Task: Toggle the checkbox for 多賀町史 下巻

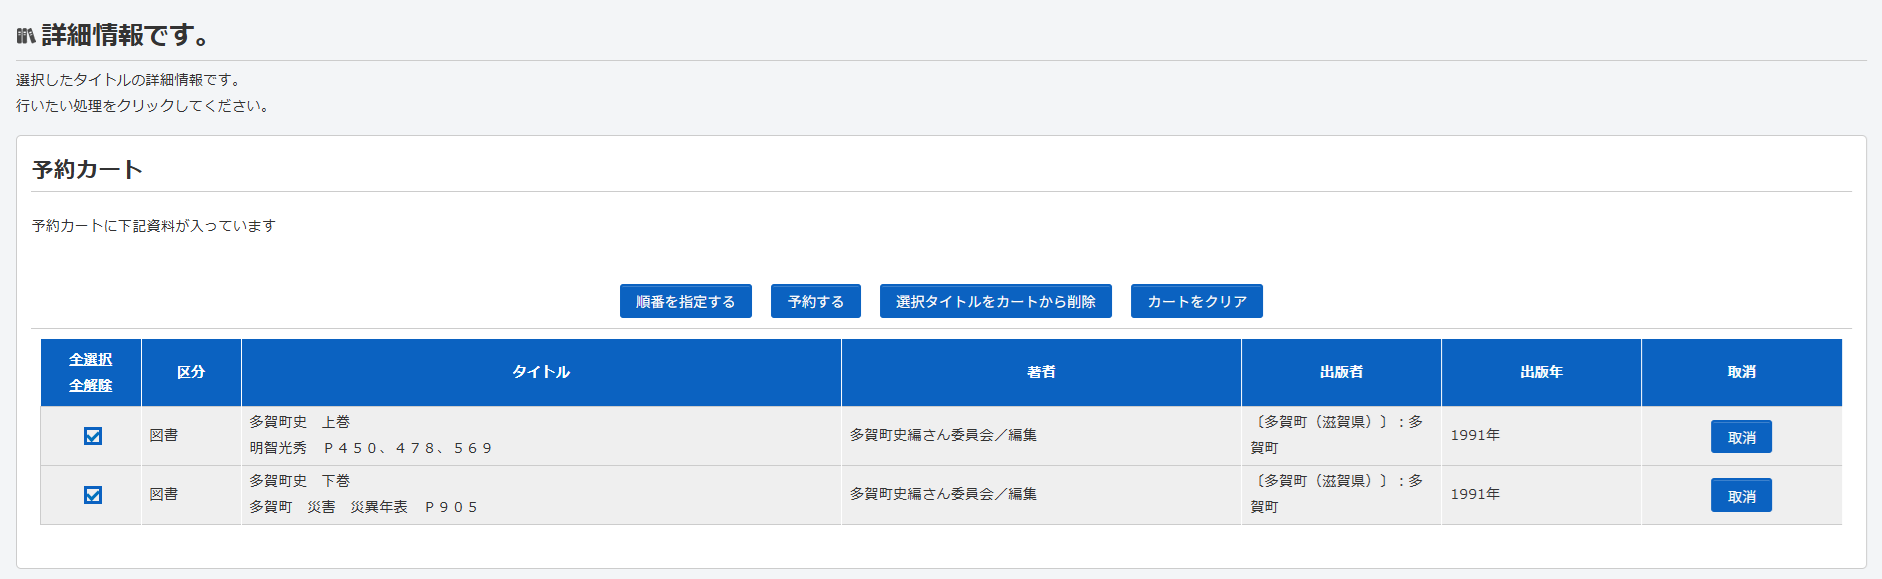Action: pos(93,495)
